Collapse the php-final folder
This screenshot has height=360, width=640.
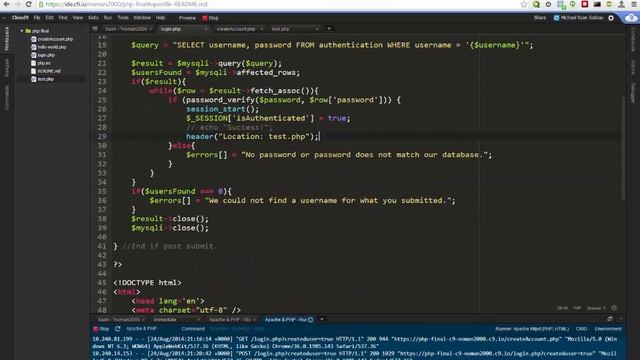pyautogui.click(x=22, y=31)
